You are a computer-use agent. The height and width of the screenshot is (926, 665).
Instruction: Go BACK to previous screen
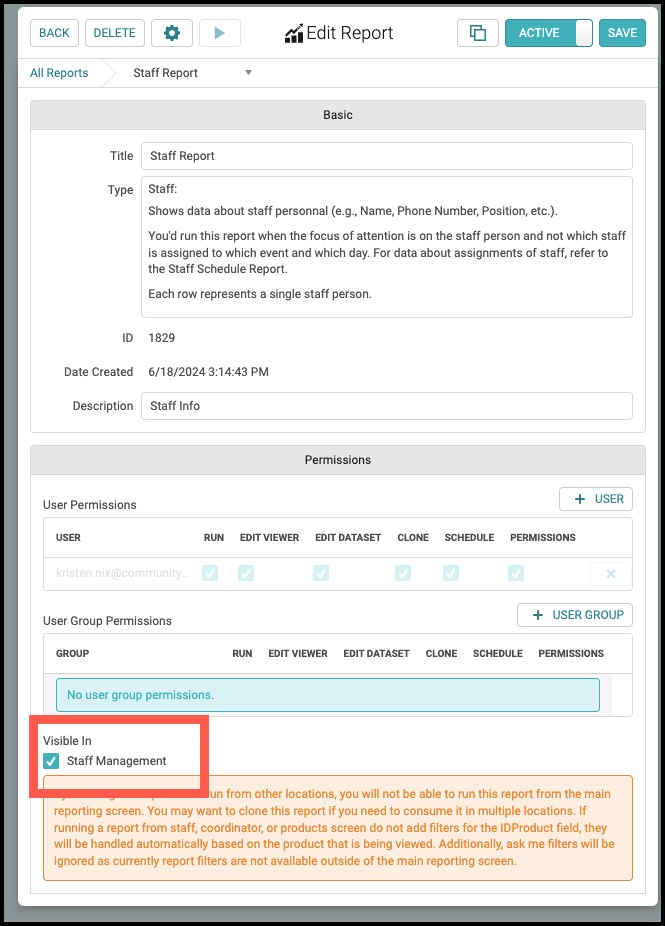[x=54, y=33]
